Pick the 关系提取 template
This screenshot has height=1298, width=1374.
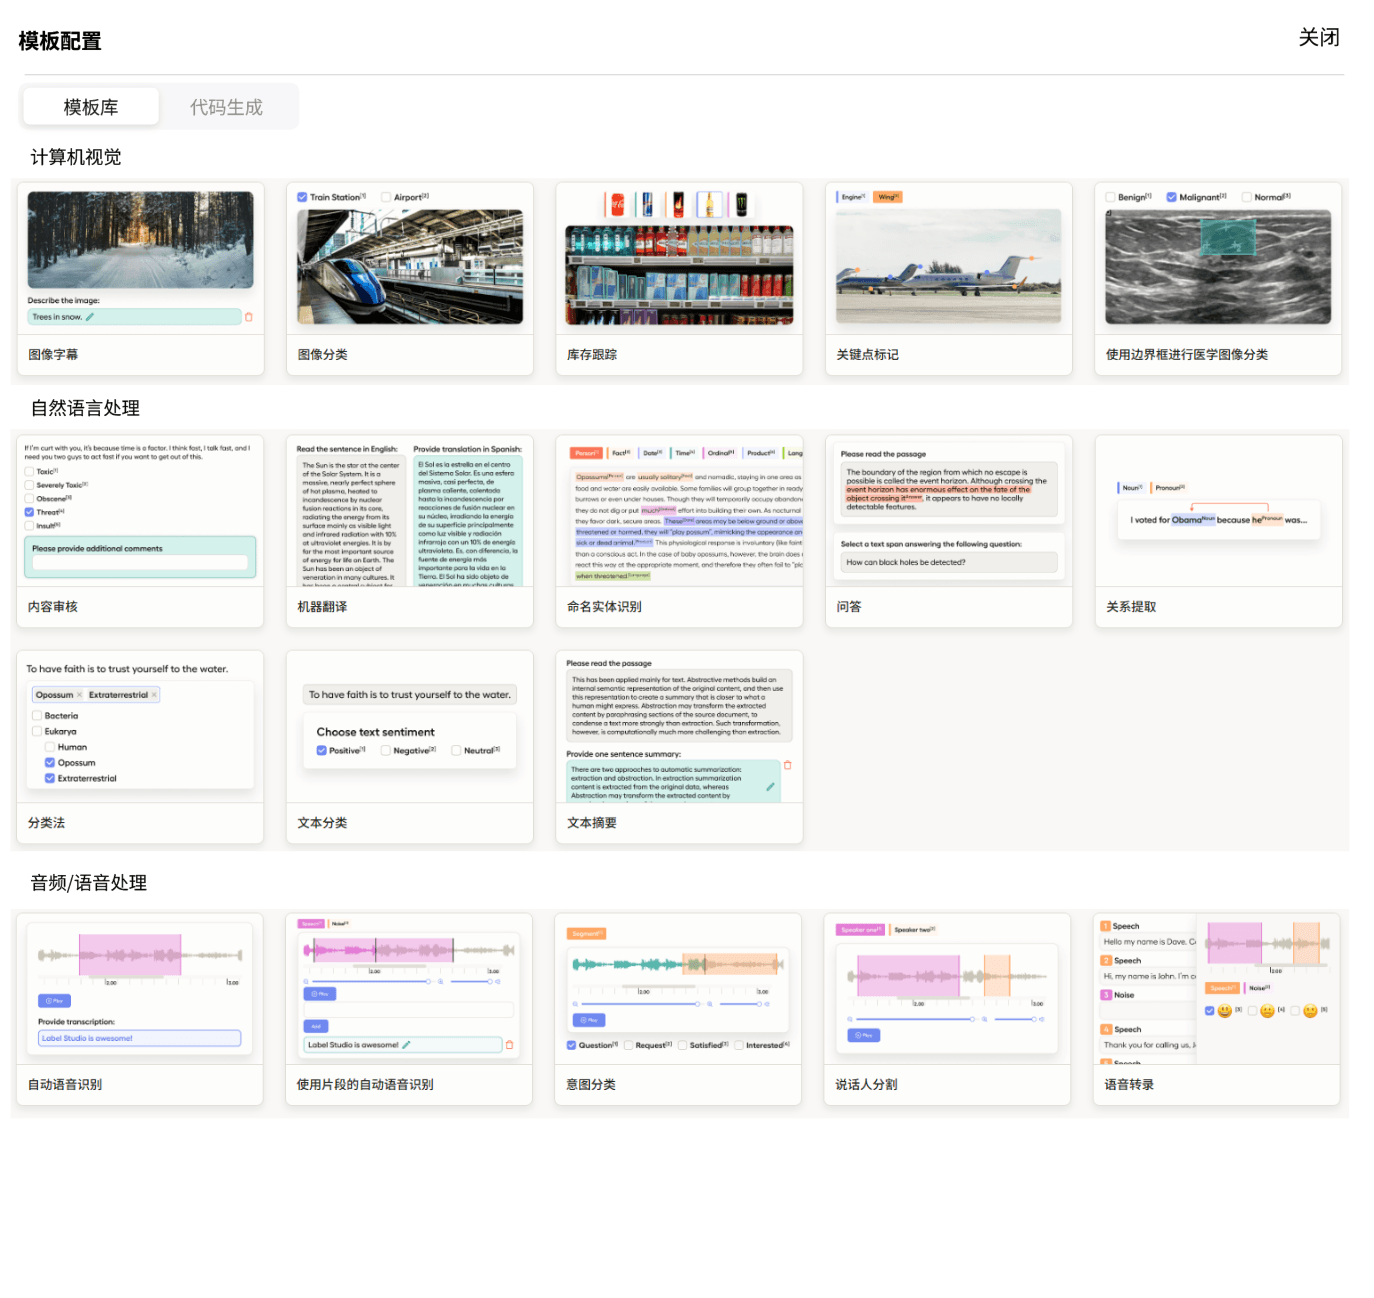pyautogui.click(x=1218, y=530)
